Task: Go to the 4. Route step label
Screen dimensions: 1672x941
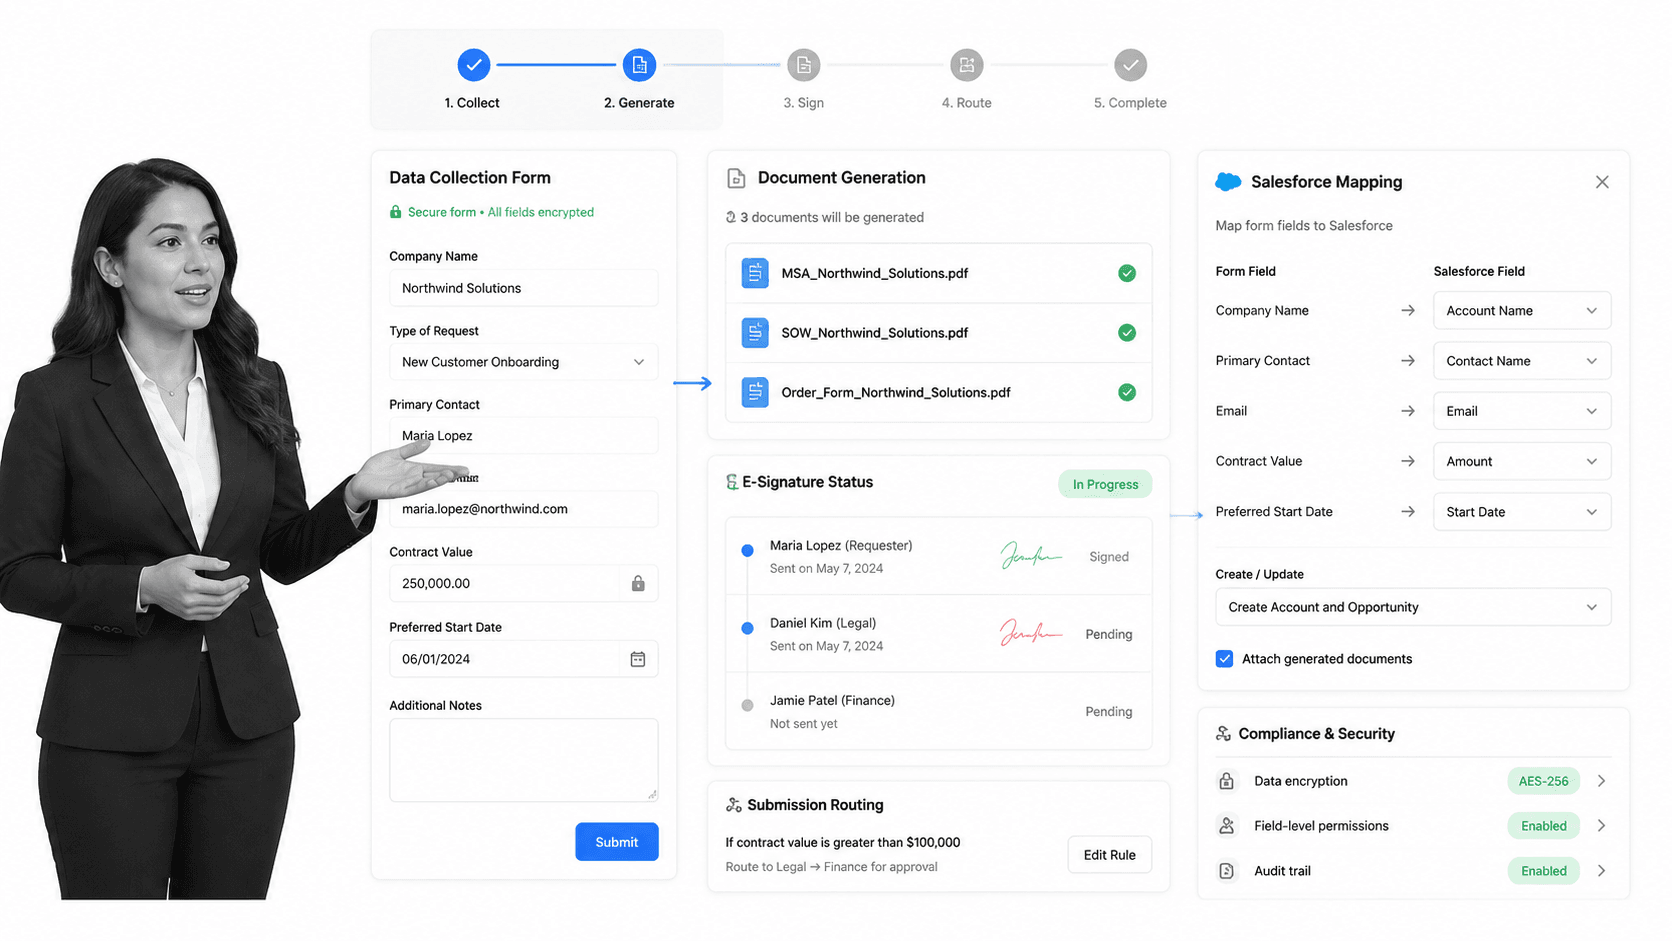Action: [x=966, y=103]
